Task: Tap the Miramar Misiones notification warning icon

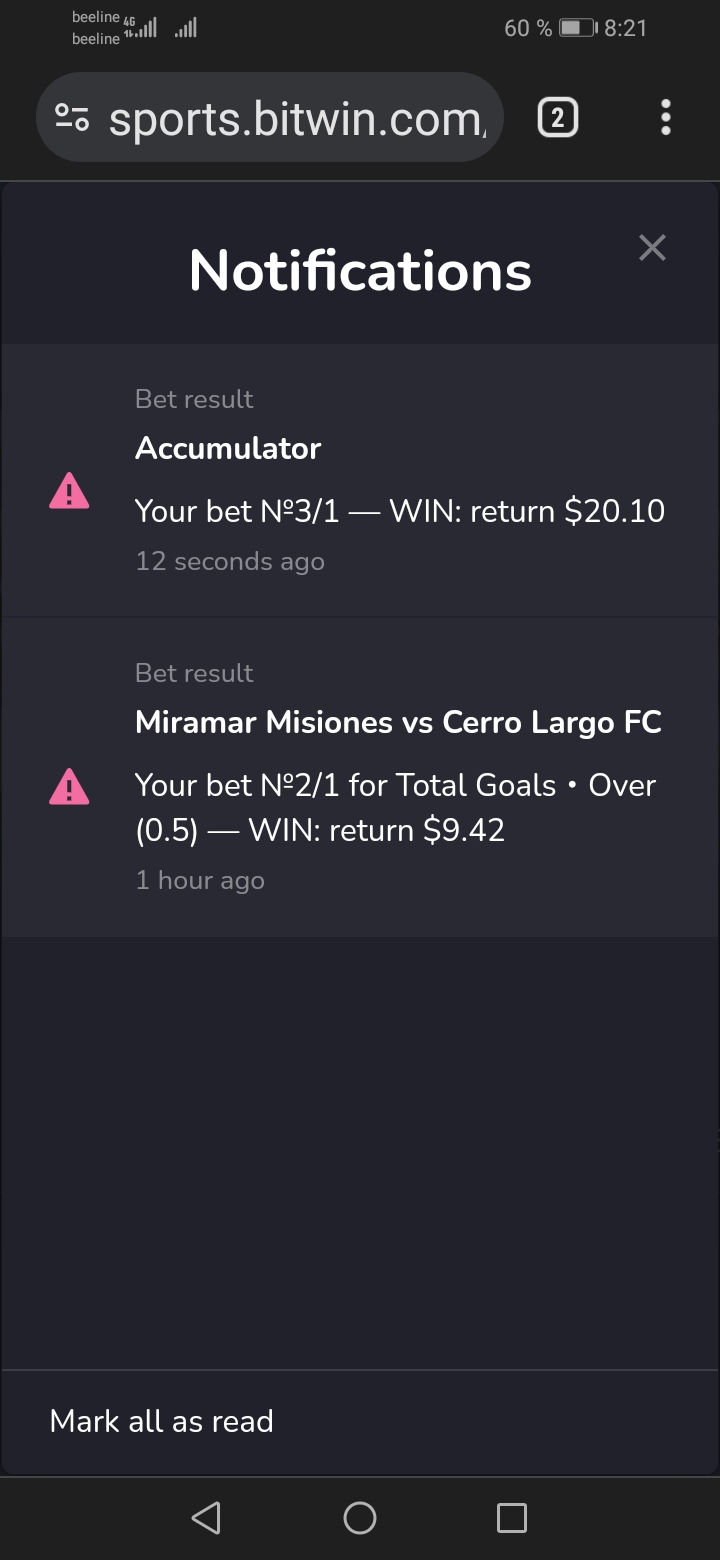Action: pos(69,787)
